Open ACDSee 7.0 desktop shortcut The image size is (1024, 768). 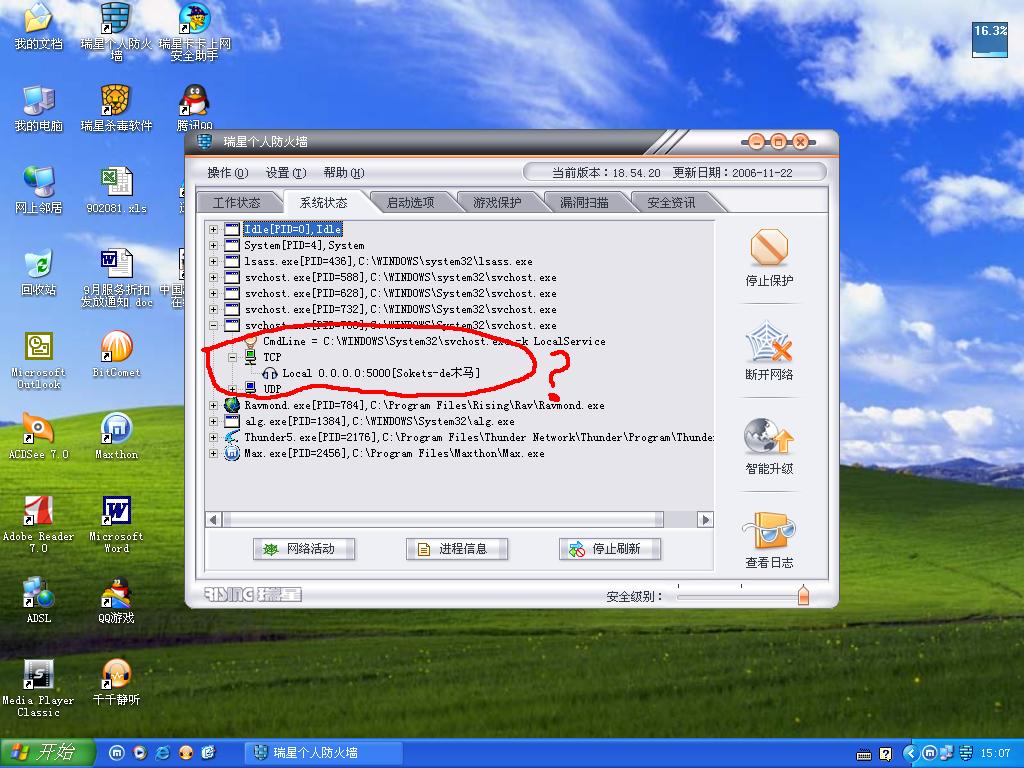pos(38,436)
